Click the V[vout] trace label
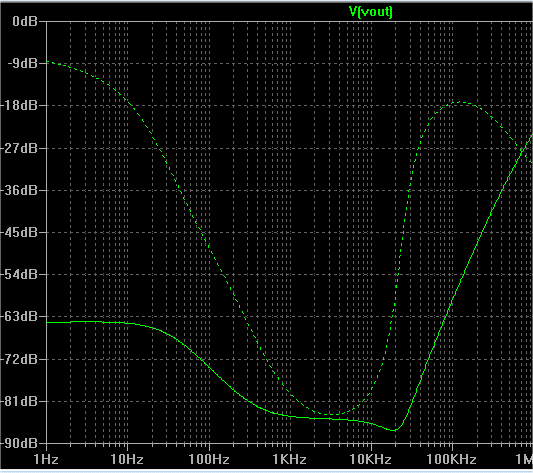This screenshot has height=473, width=533. coord(371,12)
